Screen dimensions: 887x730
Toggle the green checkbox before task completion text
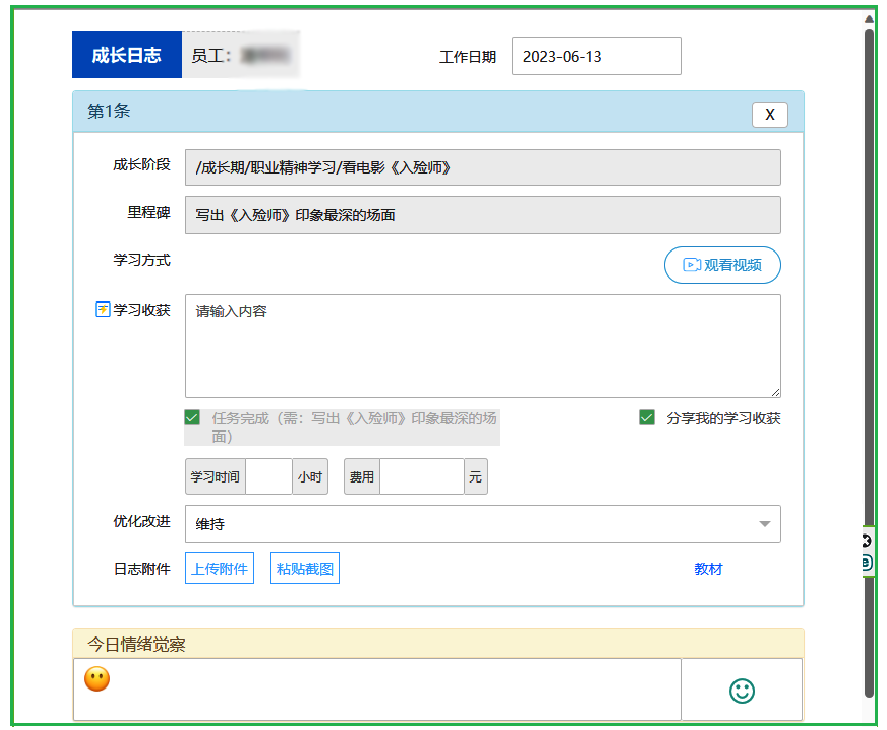pos(192,416)
